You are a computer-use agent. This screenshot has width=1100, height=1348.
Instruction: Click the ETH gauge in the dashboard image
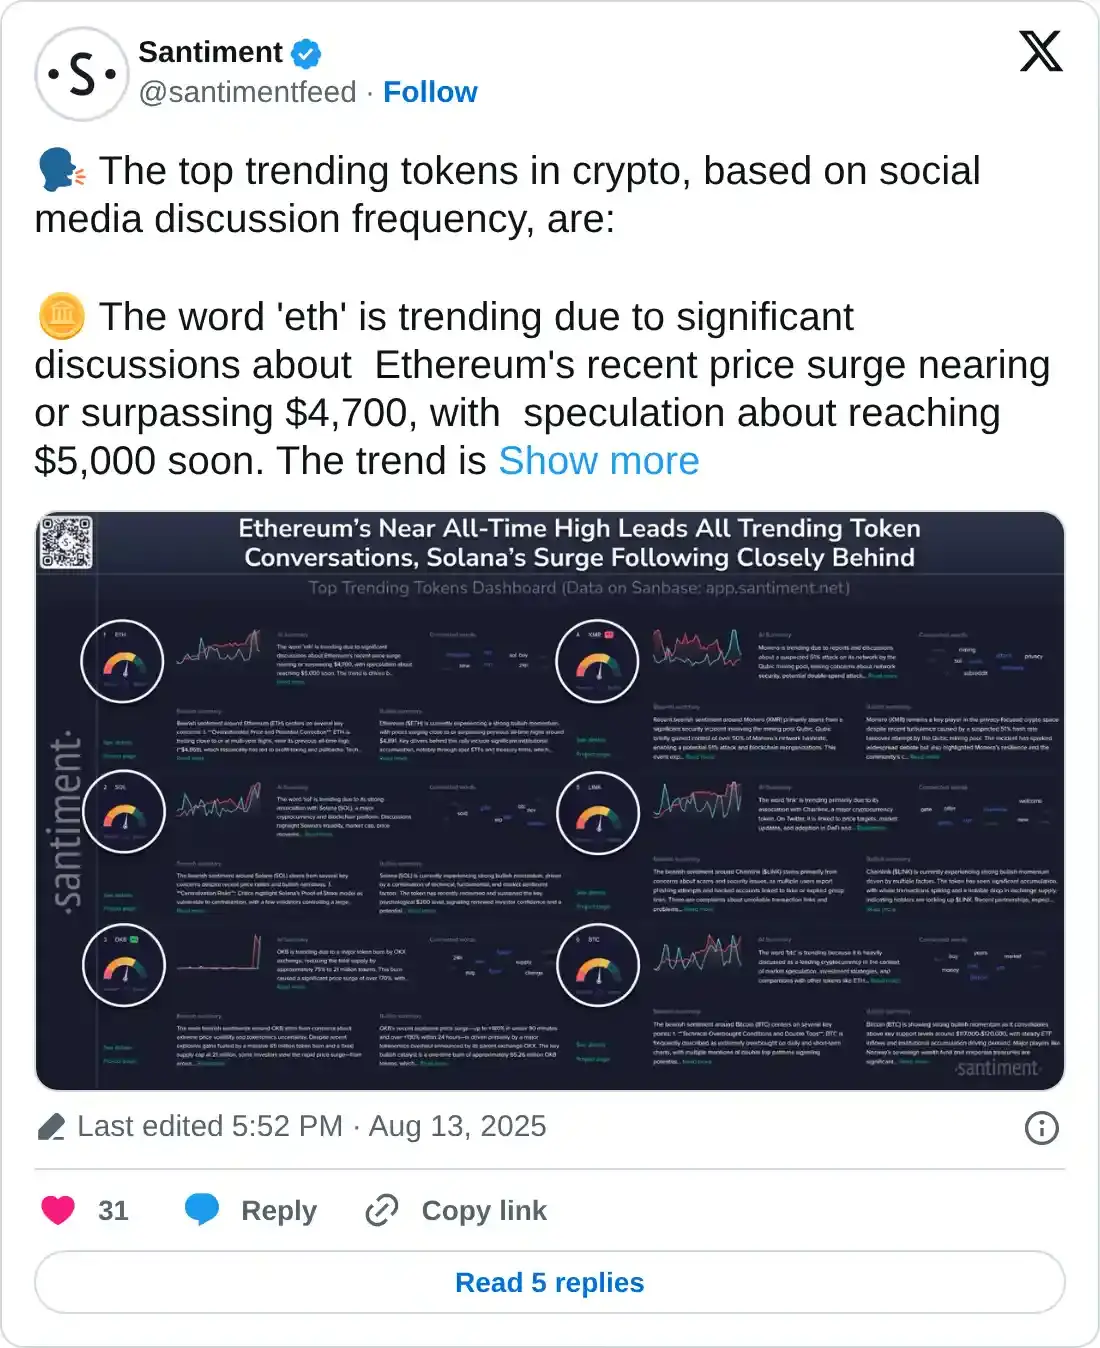point(122,661)
